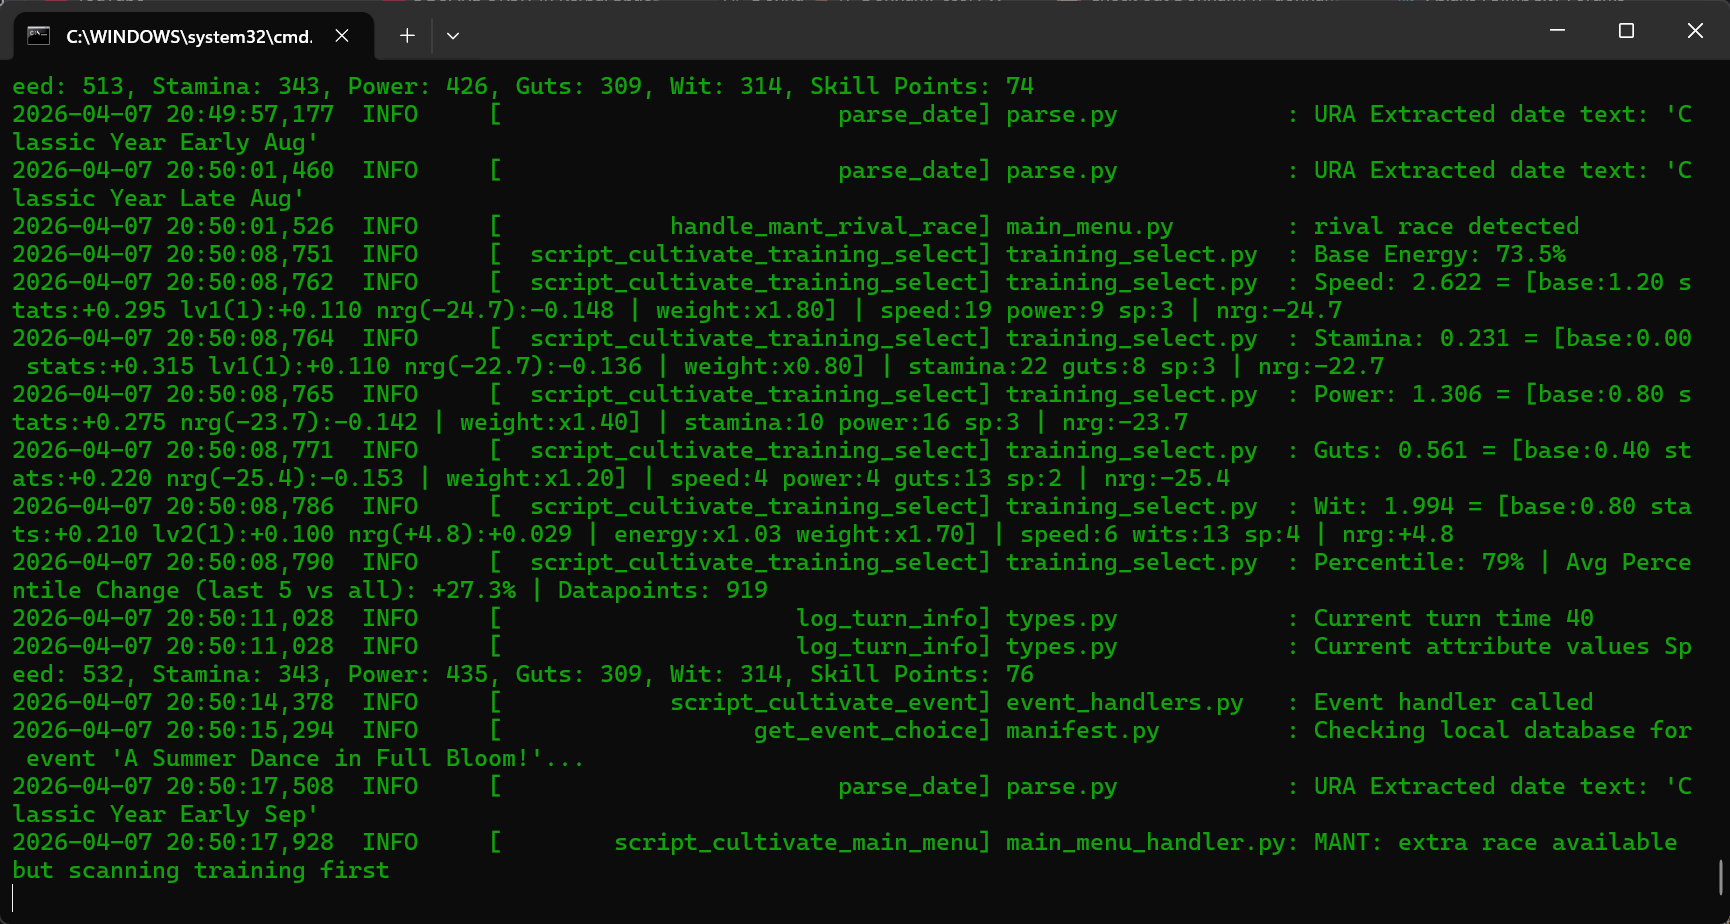Click the function name 'get_event_choice]'
Image resolution: width=1730 pixels, height=924 pixels.
[x=872, y=730]
